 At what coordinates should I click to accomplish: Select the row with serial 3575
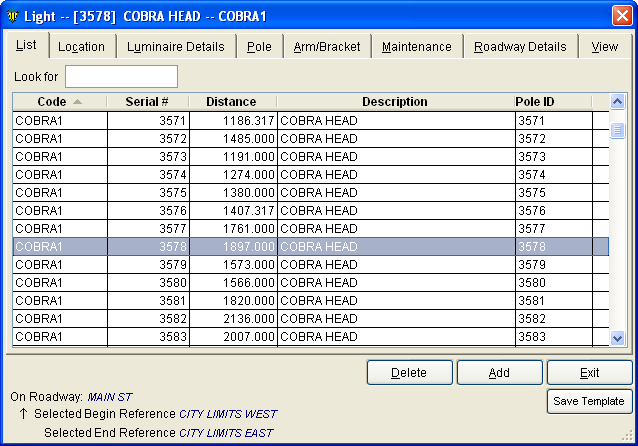tap(311, 192)
